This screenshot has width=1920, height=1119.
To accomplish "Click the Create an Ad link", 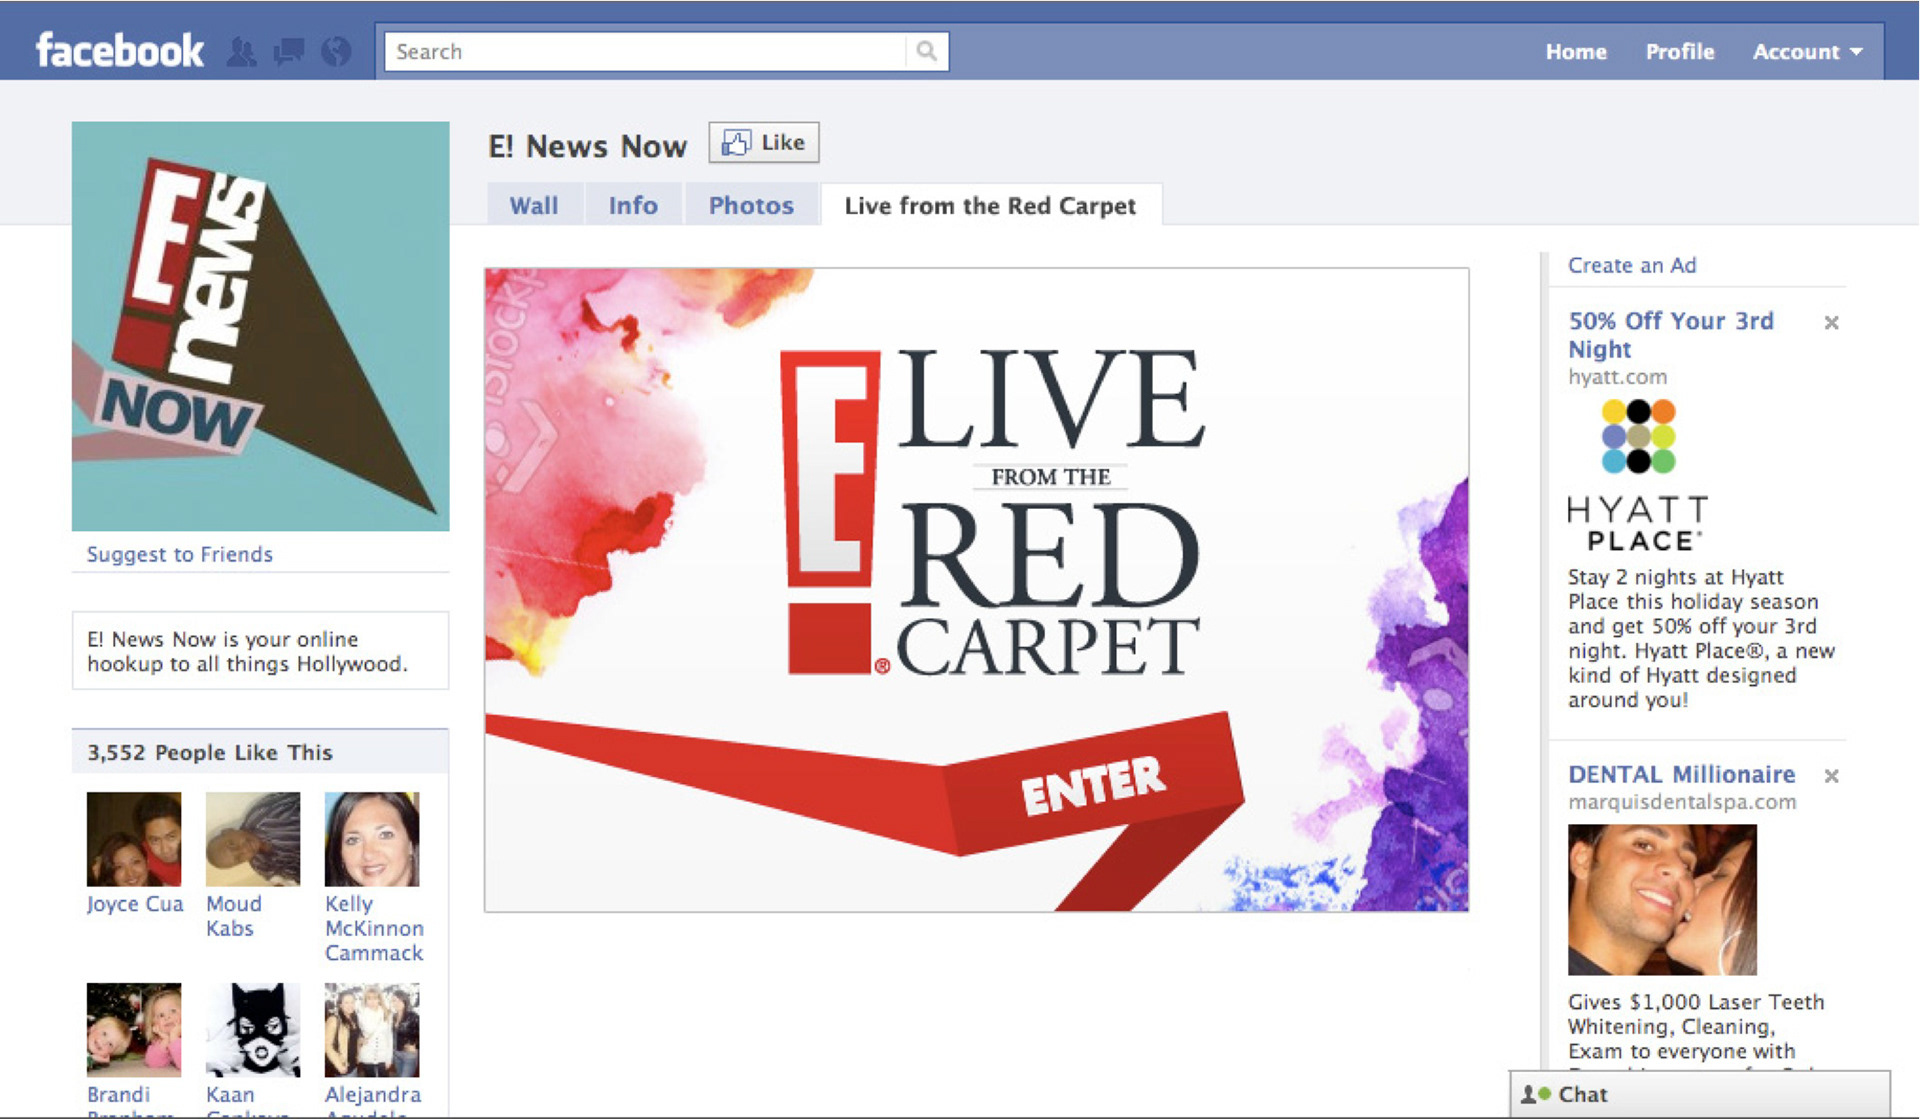I will point(1631,265).
